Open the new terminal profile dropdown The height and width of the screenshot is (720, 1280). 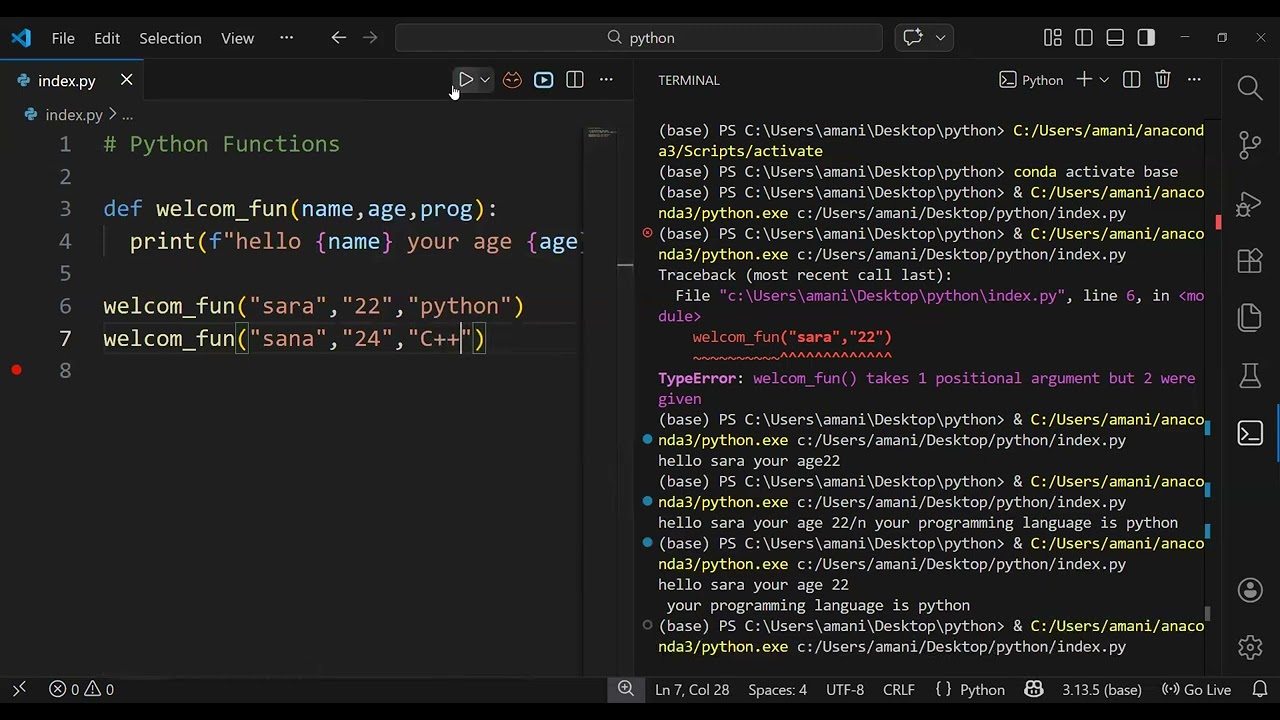point(1104,80)
